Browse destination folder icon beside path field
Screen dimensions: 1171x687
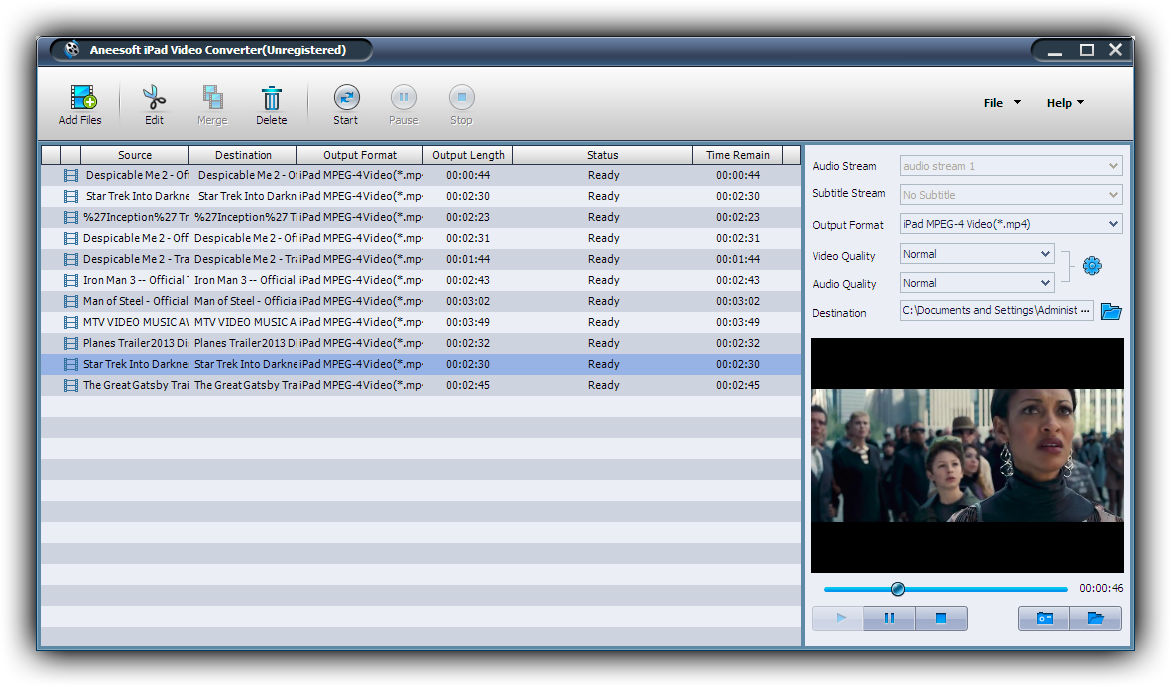click(1110, 312)
